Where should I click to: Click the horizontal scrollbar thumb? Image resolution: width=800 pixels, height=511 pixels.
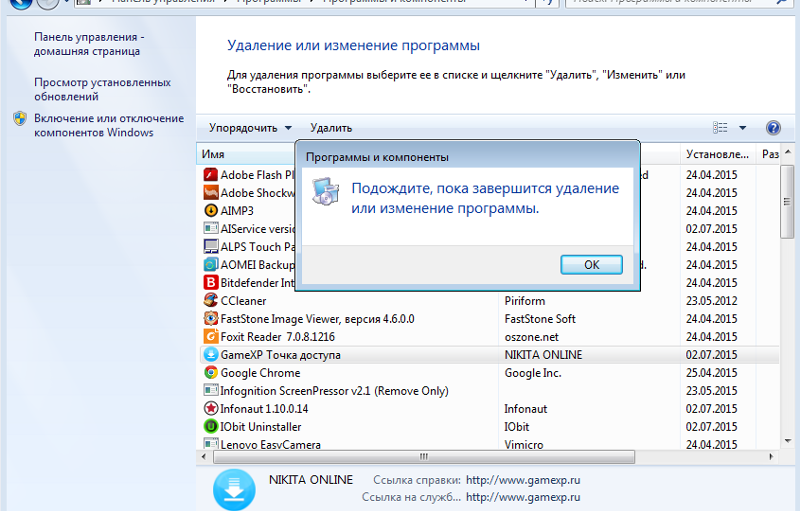(x=424, y=456)
